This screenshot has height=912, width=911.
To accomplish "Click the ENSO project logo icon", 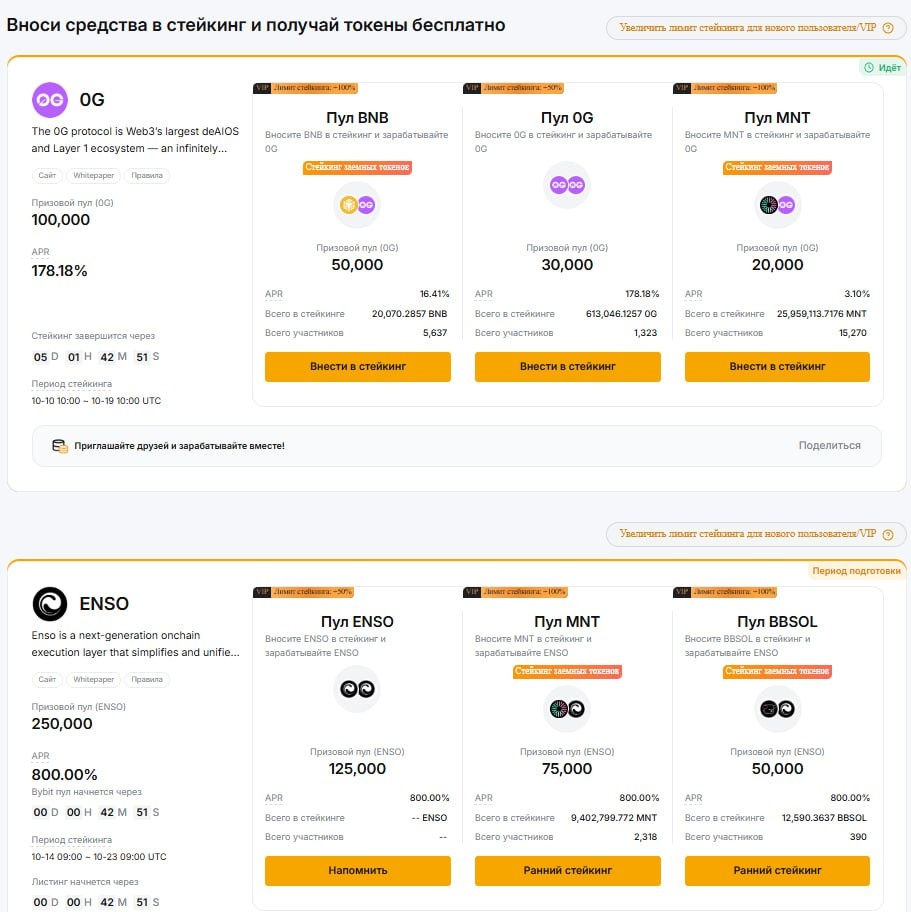I will click(x=50, y=604).
